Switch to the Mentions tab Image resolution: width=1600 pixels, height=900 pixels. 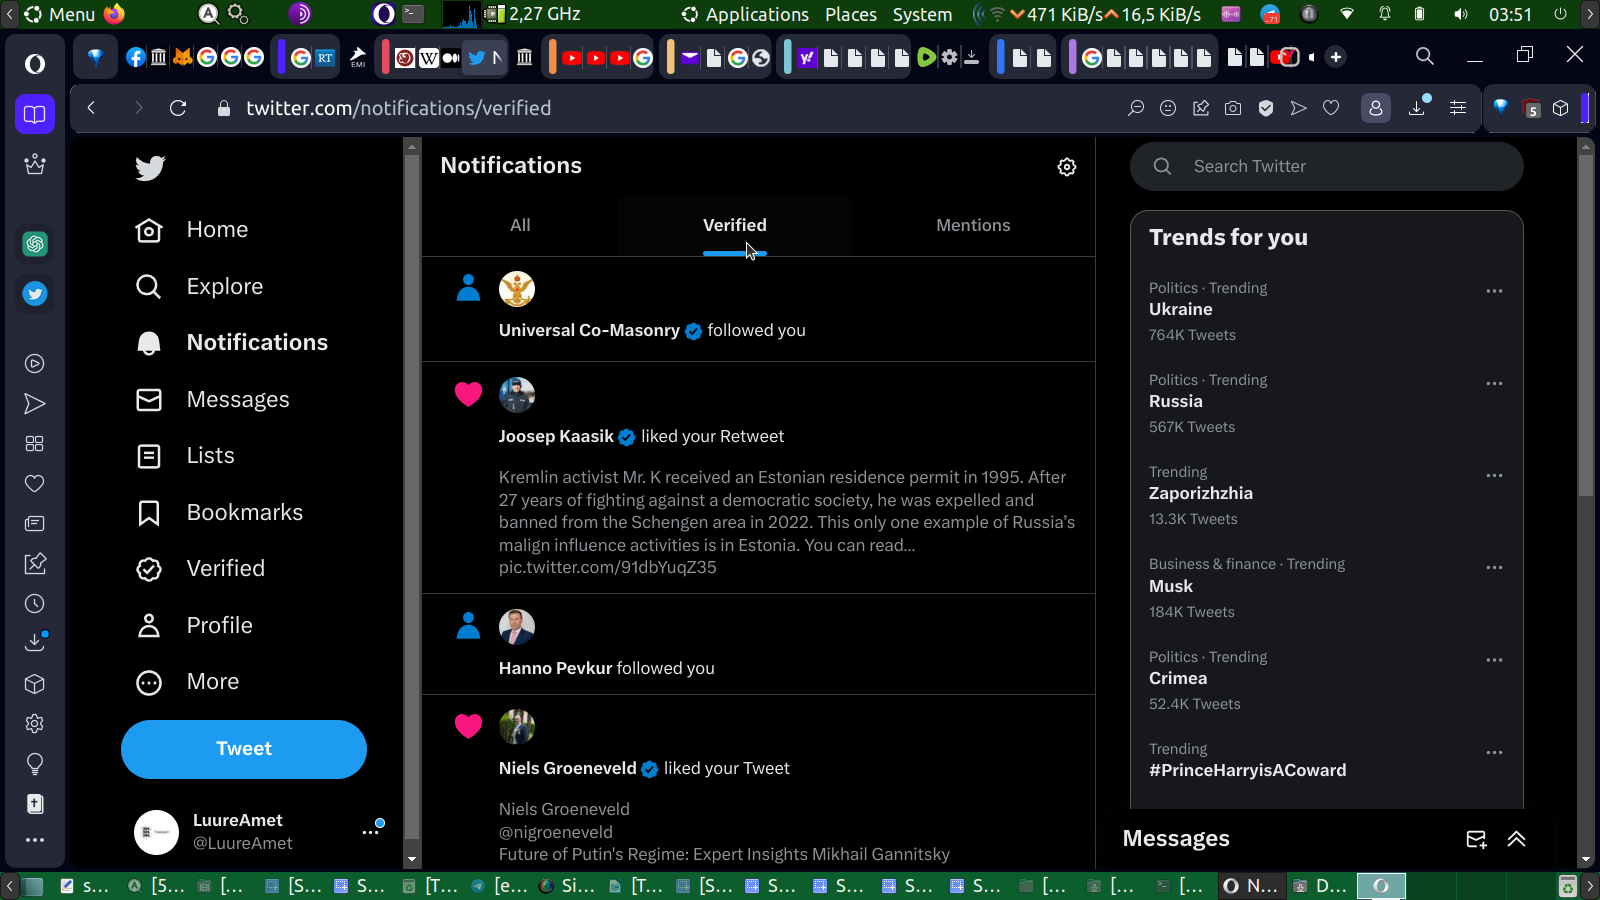(973, 226)
